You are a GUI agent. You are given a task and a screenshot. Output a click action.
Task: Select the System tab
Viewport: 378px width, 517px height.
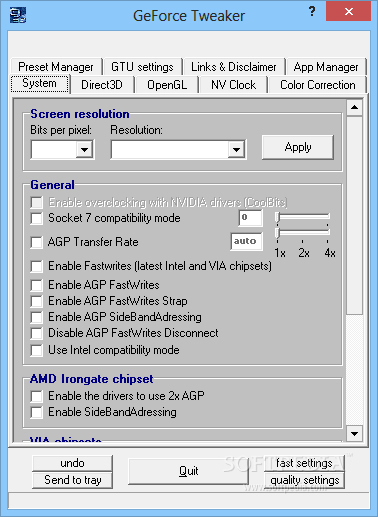click(x=40, y=83)
